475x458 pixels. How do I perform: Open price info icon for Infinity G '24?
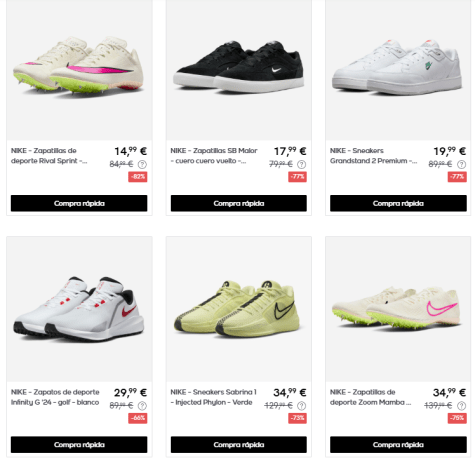[142, 406]
